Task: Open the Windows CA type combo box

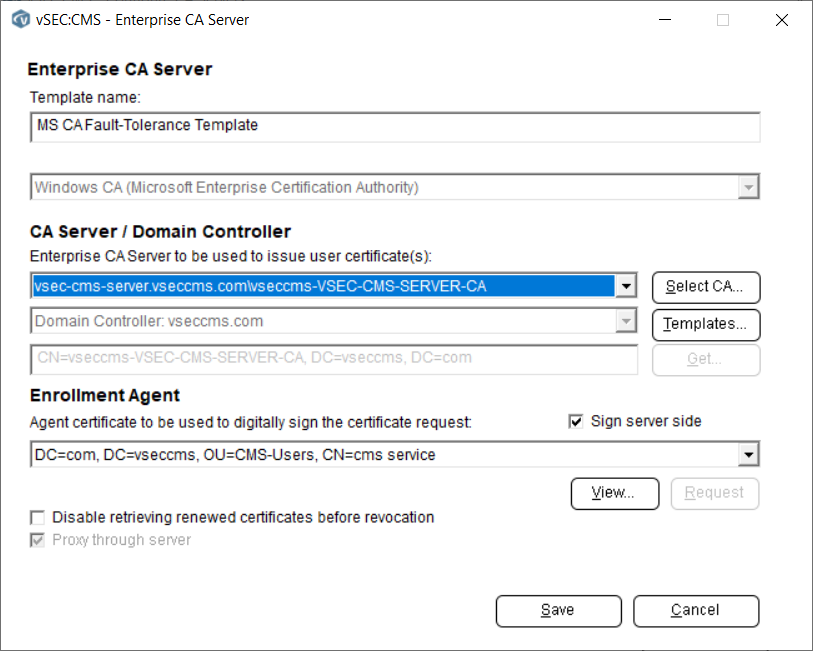Action: point(743,187)
